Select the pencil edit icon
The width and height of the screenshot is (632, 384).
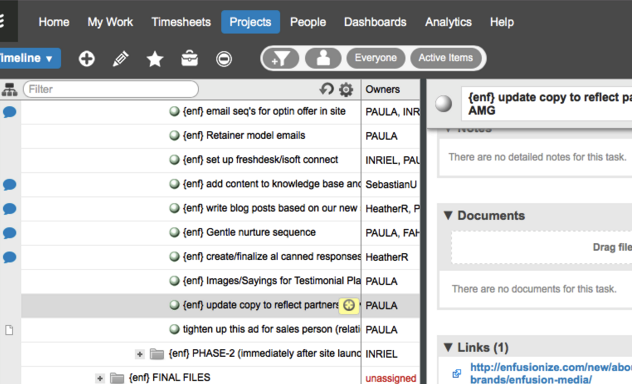[121, 59]
